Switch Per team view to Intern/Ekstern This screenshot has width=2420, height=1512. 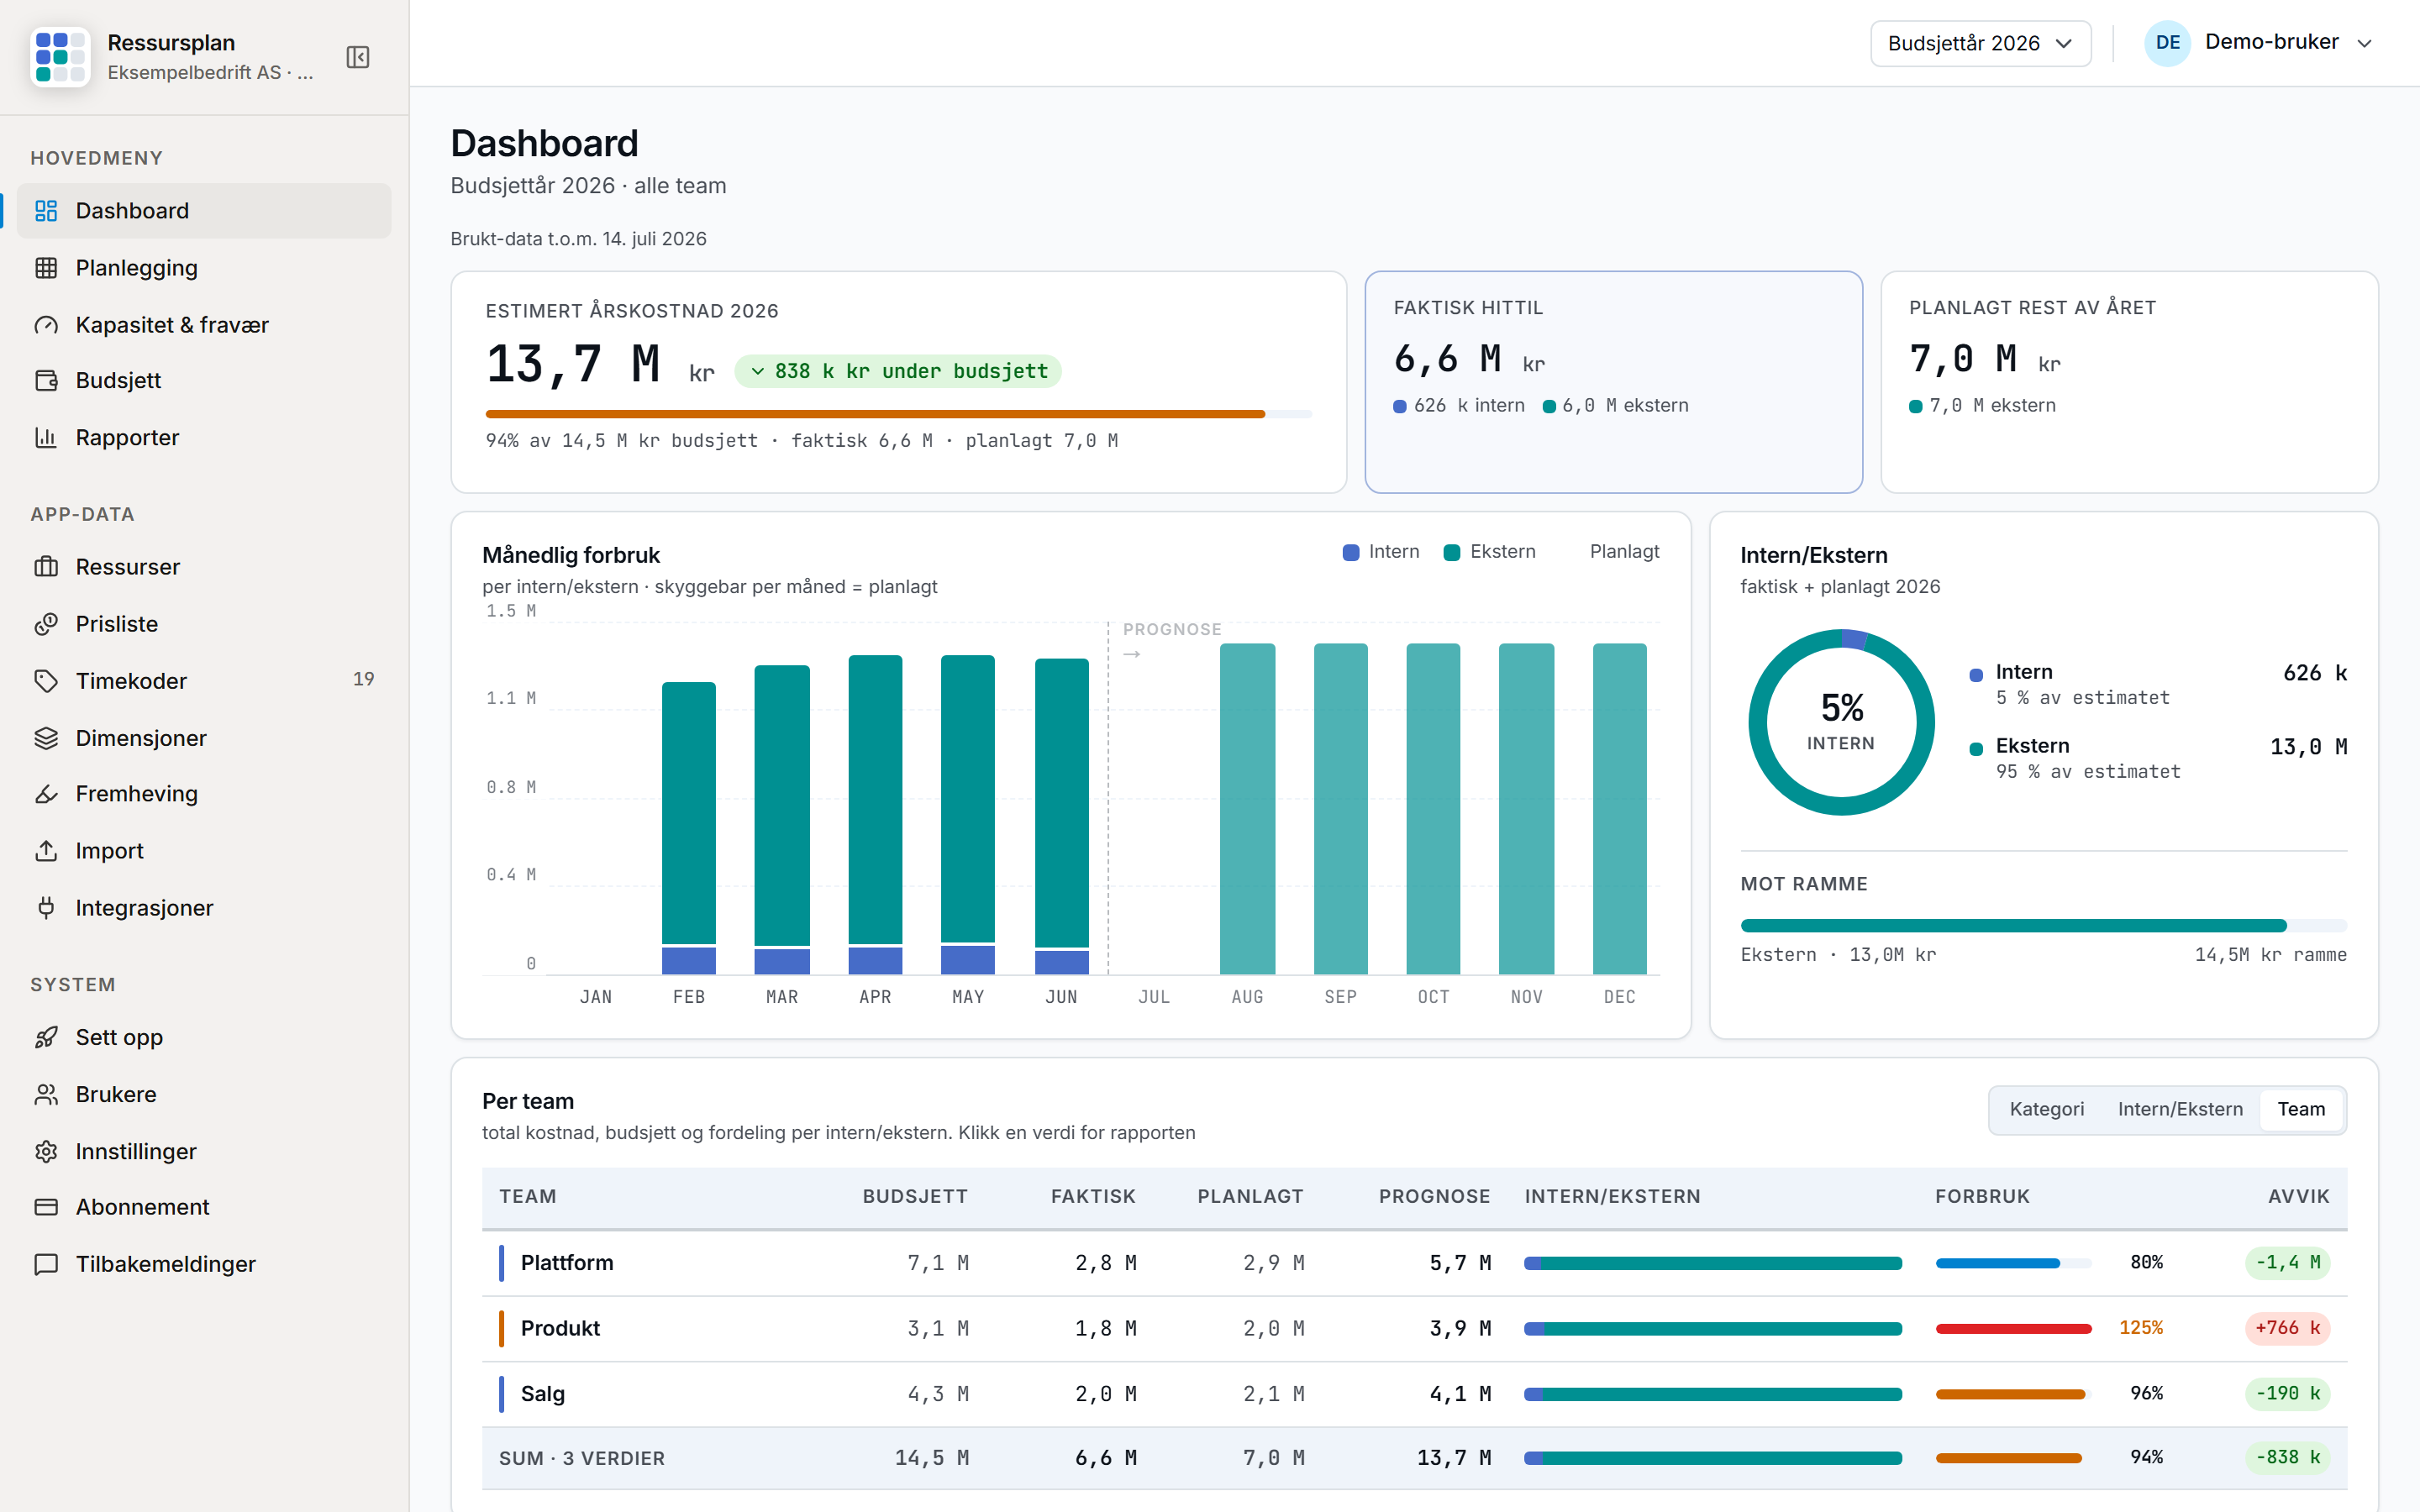[x=2180, y=1109]
